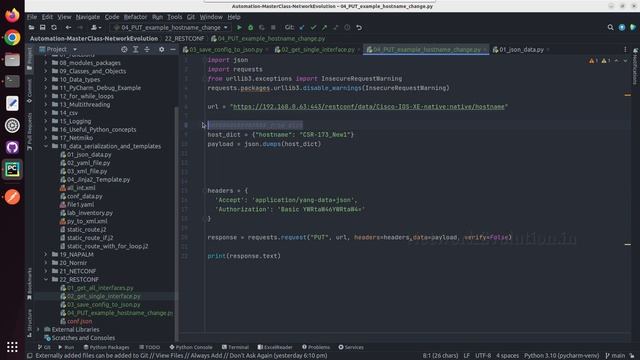Hide the Project panel with the minus icon
Screen dimensions: 640x360
coord(173,49)
